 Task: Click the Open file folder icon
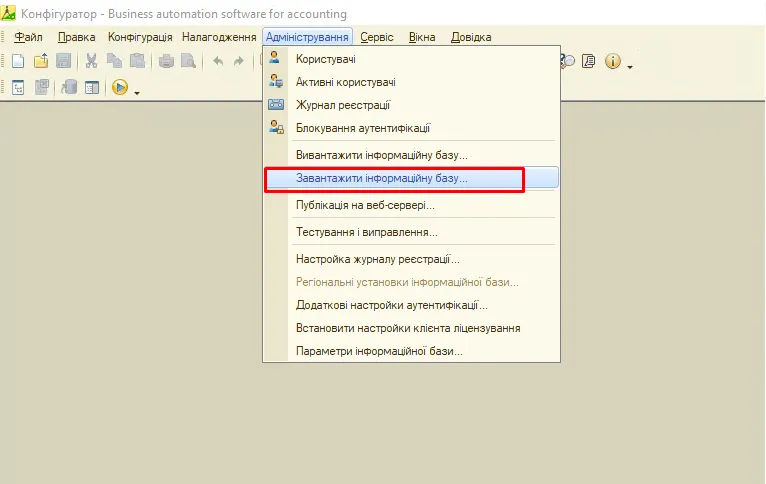pyautogui.click(x=41, y=61)
